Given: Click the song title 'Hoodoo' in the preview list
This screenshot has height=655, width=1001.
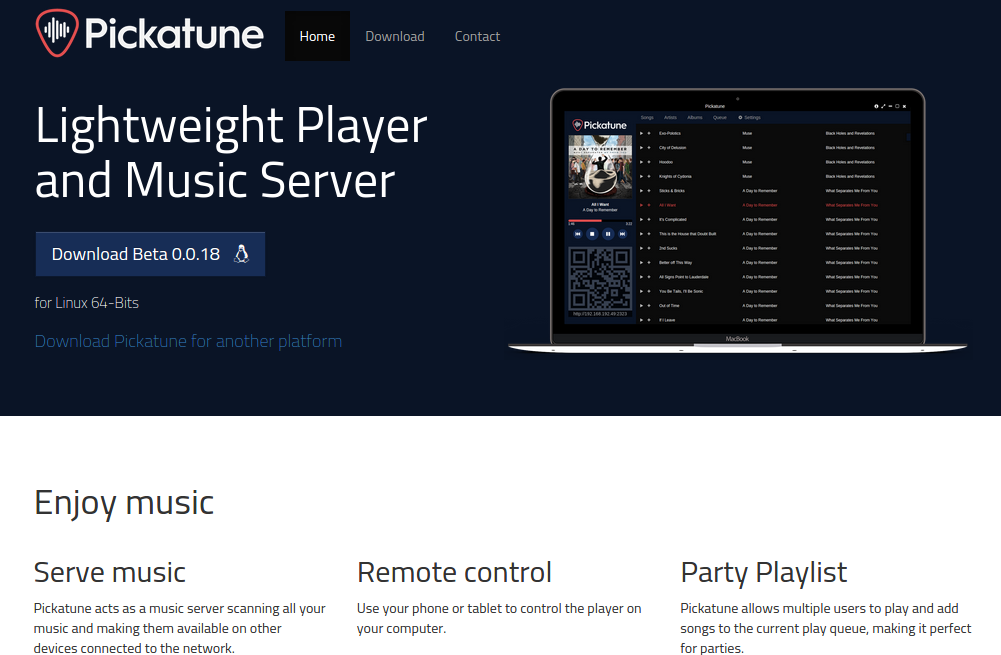Looking at the screenshot, I should (666, 162).
